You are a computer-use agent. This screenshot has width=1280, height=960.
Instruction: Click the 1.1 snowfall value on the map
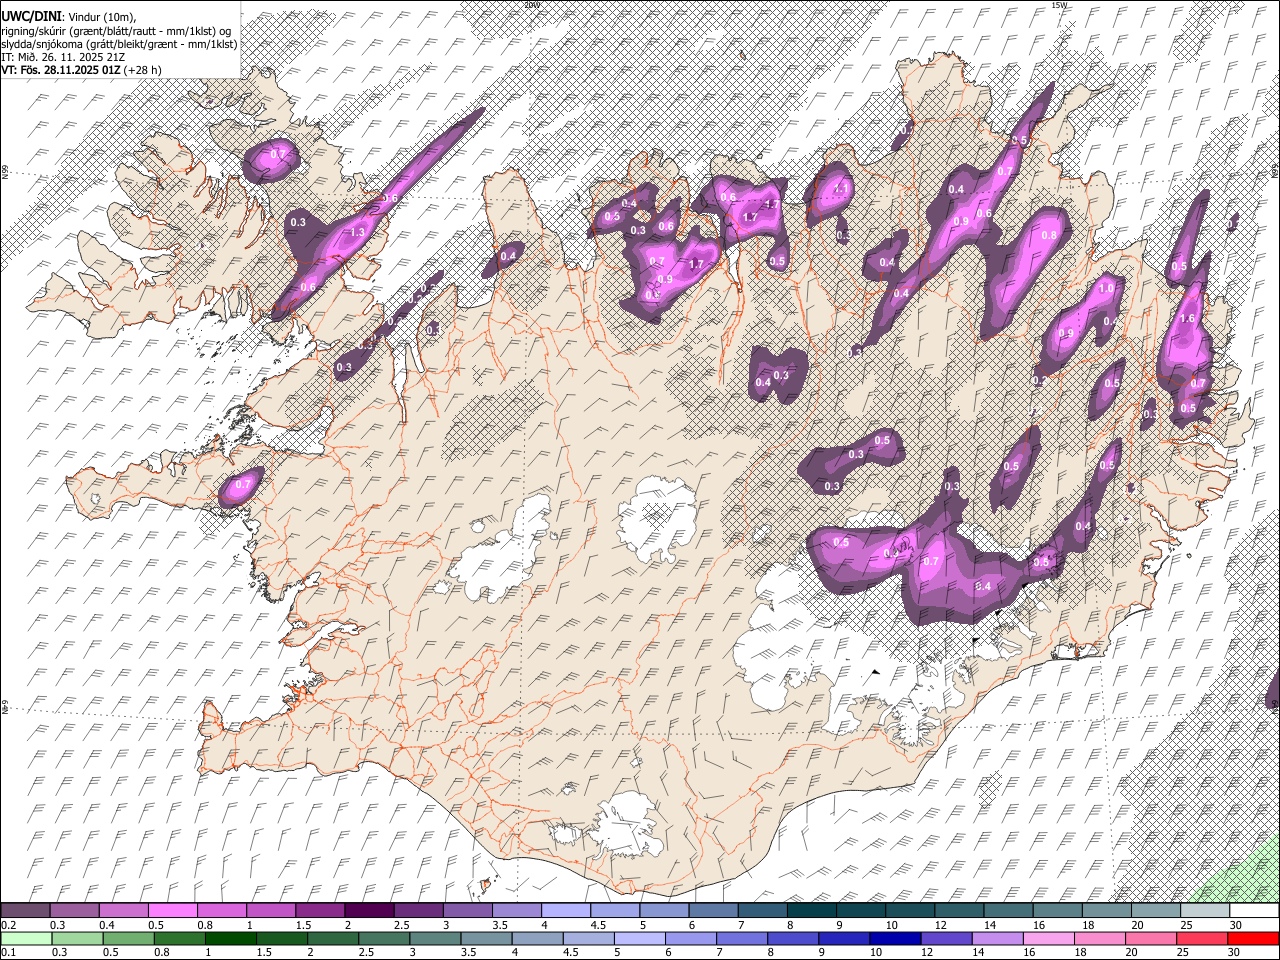pyautogui.click(x=842, y=188)
